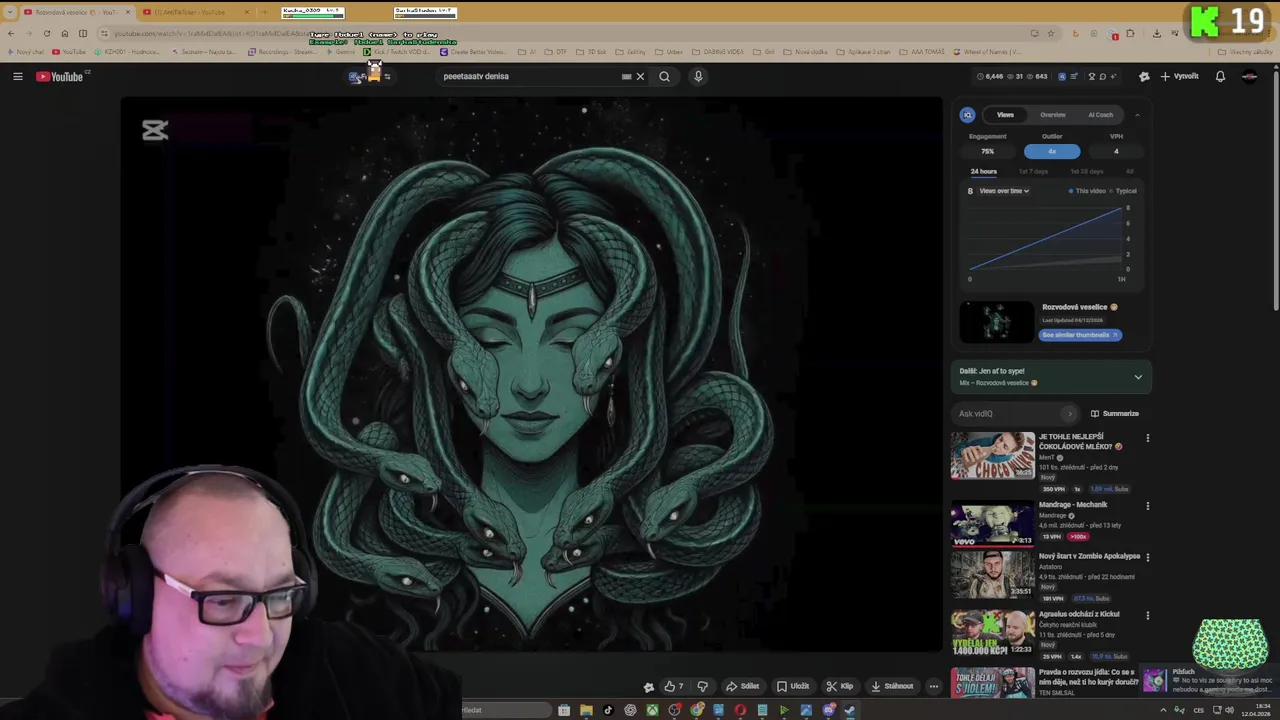Open the taskbar clock showing 16:34
This screenshot has width=1280, height=720.
[1256, 710]
